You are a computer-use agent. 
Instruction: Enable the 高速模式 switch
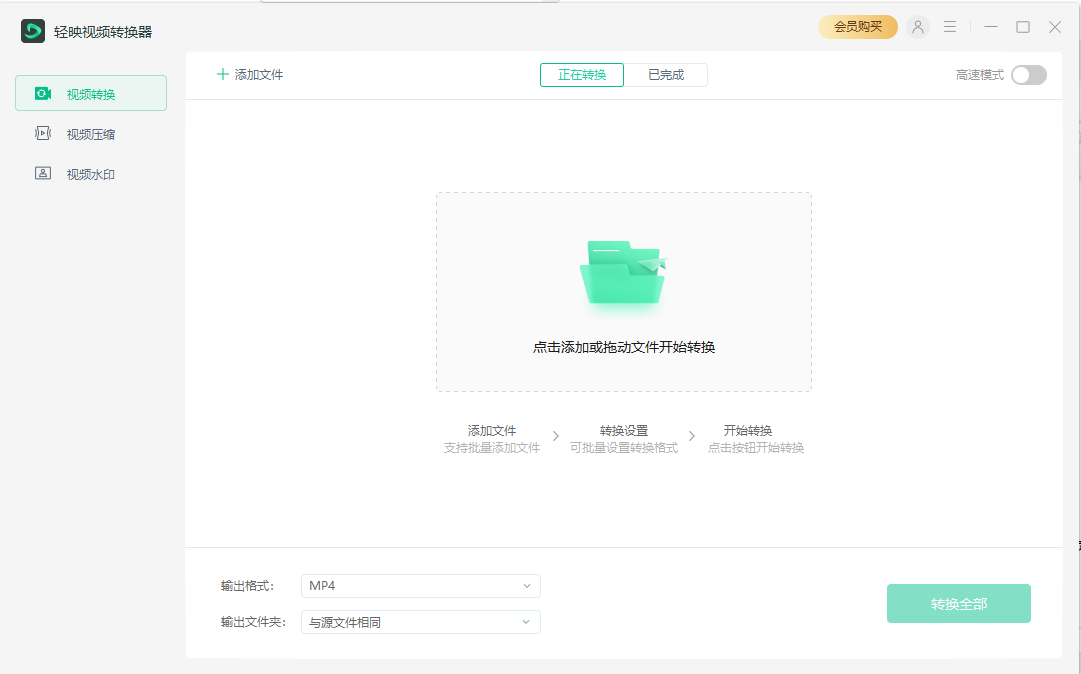pos(1028,75)
